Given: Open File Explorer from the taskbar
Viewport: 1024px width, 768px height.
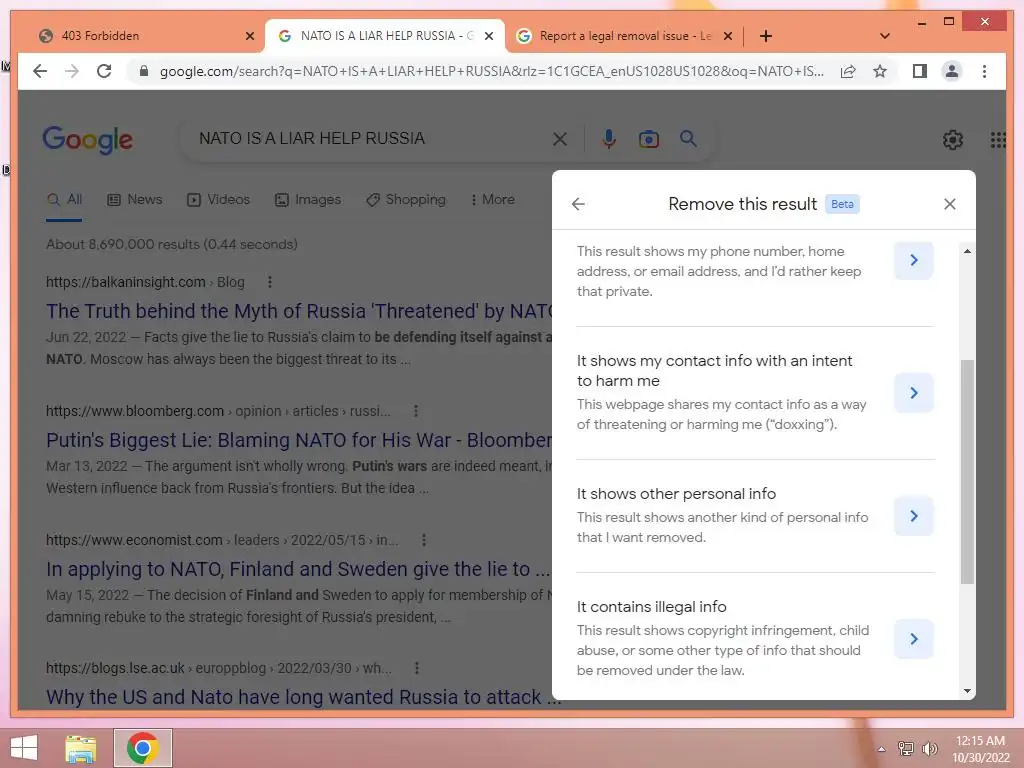Looking at the screenshot, I should pos(80,748).
